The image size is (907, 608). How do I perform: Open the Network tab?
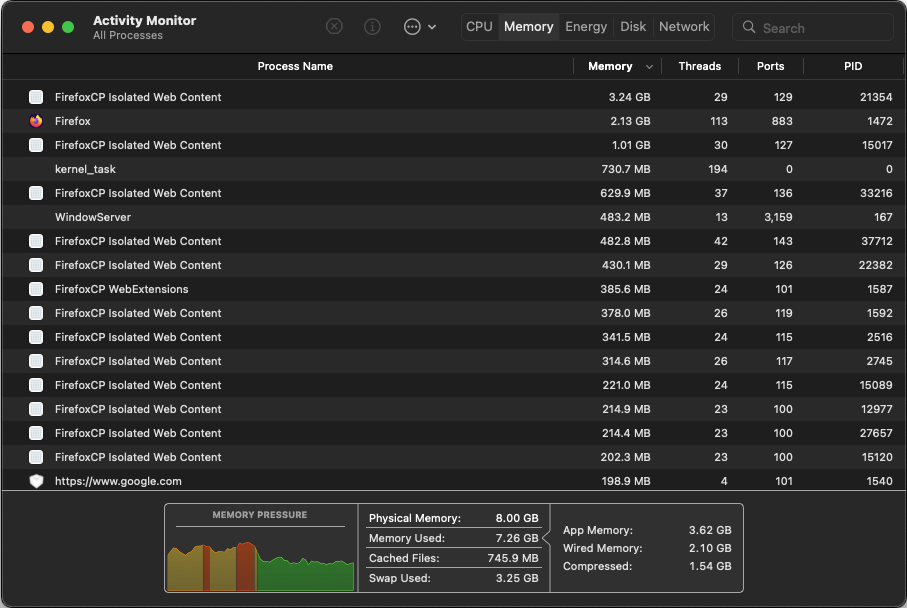684,27
